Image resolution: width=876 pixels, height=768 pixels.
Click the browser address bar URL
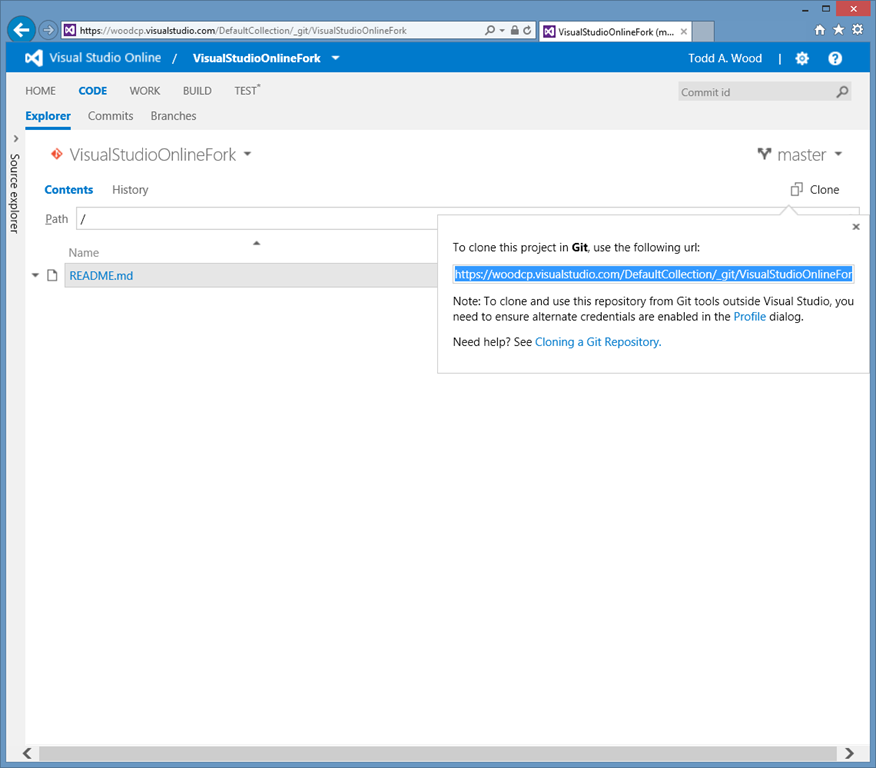coord(242,30)
